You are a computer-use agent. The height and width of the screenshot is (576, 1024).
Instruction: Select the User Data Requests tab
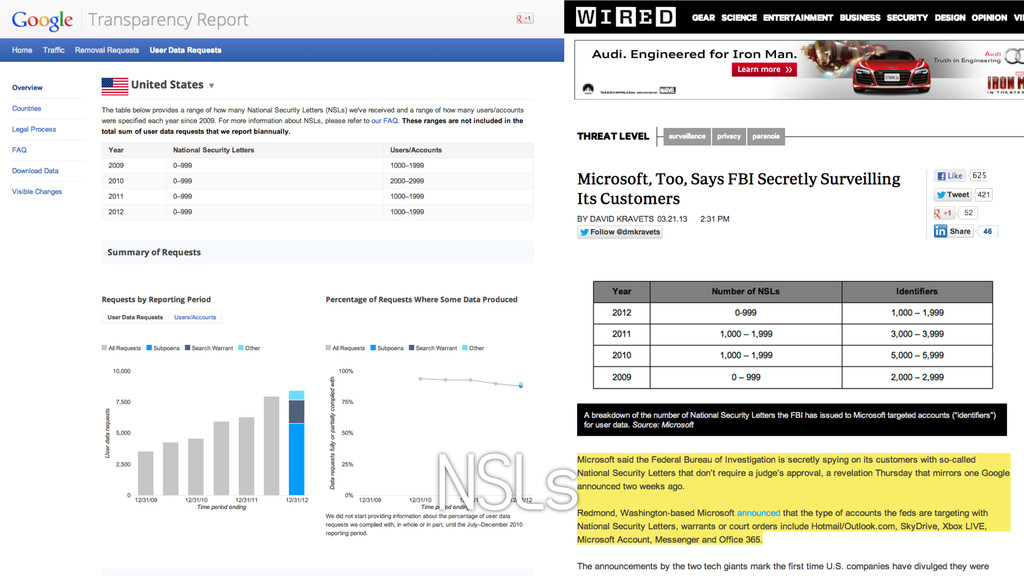click(185, 50)
